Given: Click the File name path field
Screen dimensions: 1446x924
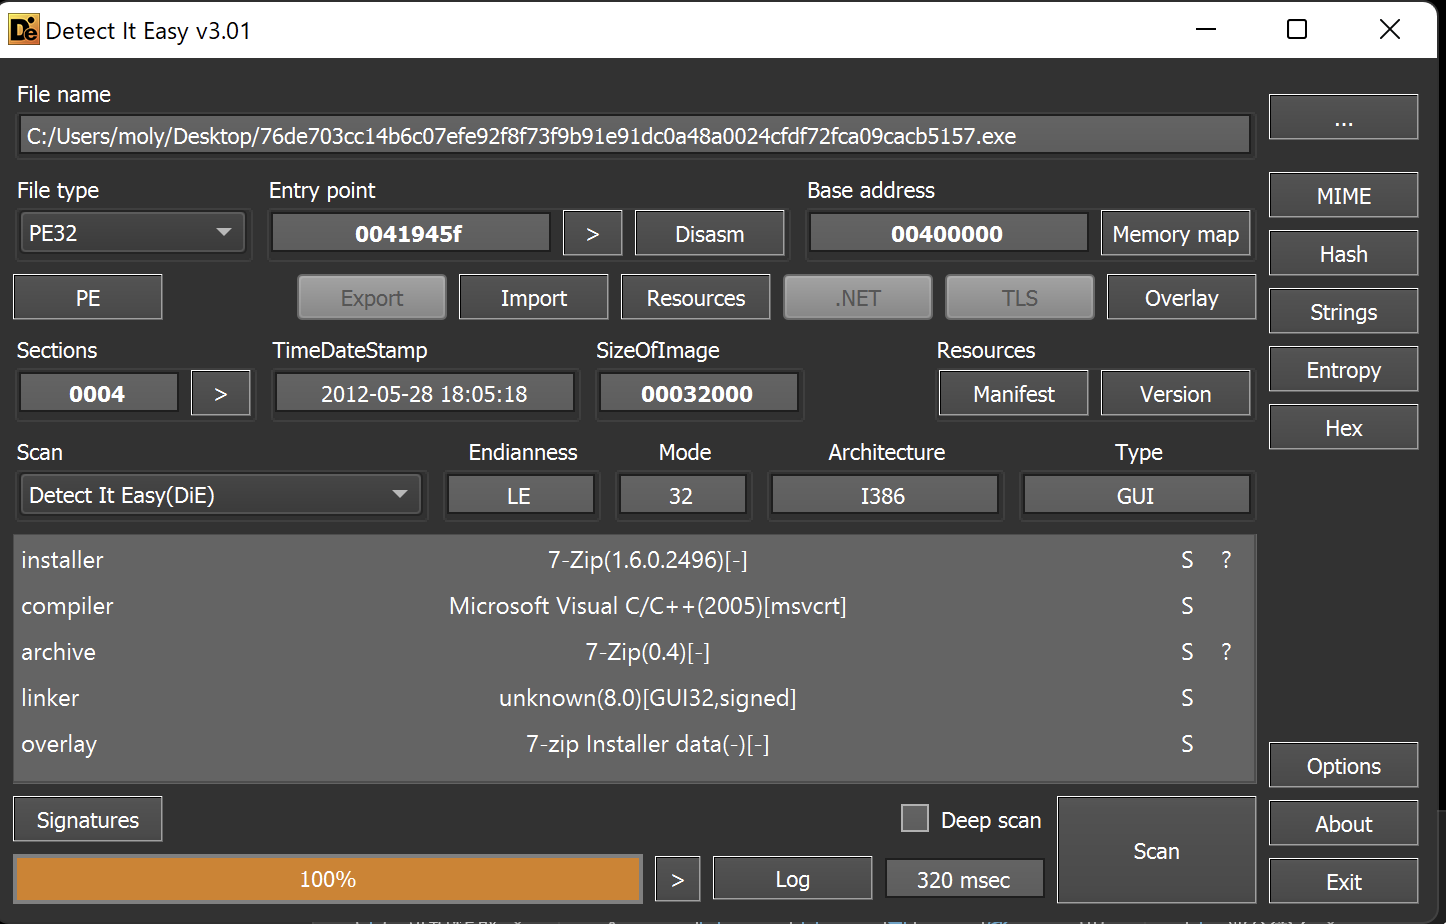Looking at the screenshot, I should pyautogui.click(x=634, y=136).
